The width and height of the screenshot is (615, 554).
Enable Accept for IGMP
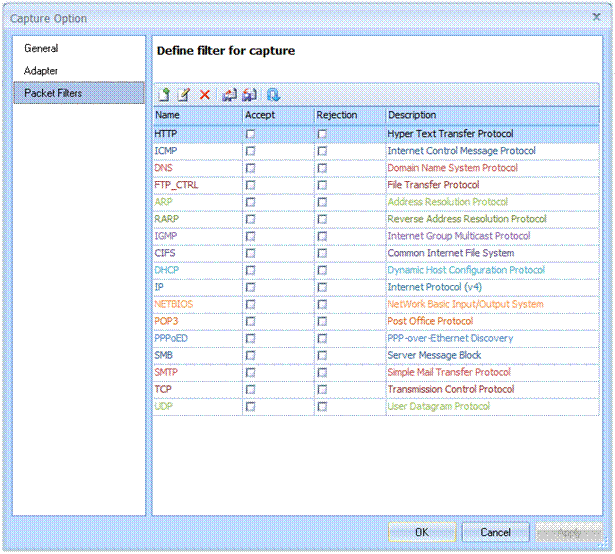click(250, 236)
